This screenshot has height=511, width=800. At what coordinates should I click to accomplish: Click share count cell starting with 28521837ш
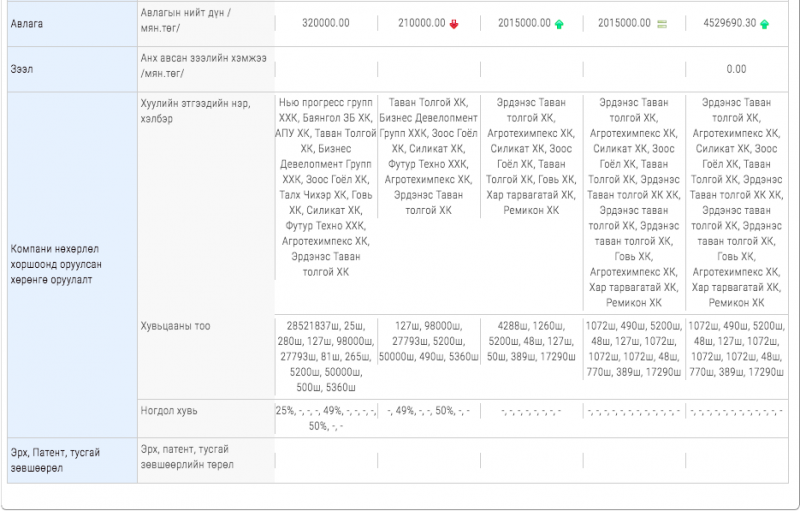pos(325,356)
